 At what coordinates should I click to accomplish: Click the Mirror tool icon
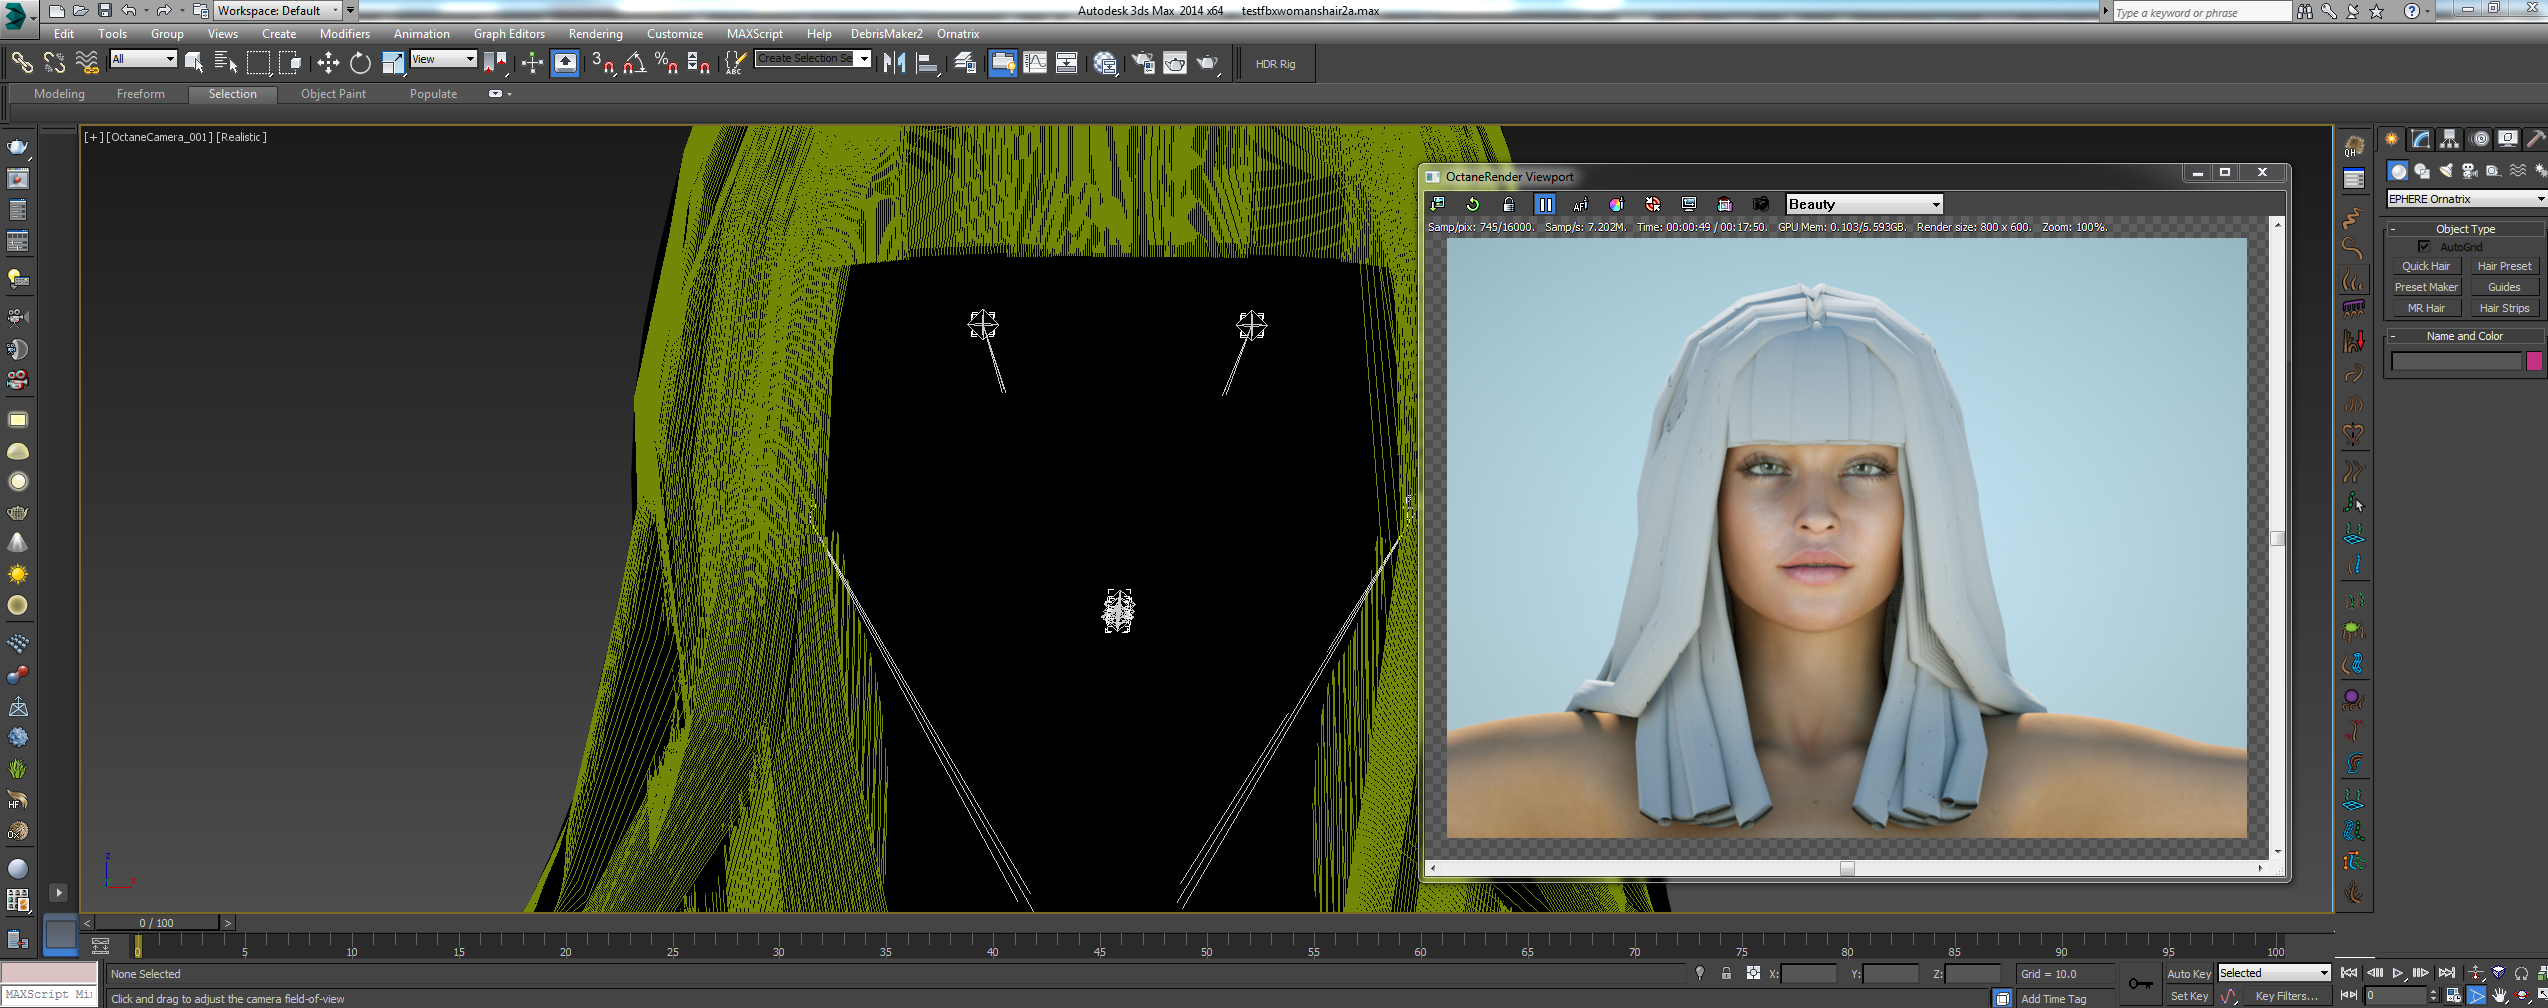tap(894, 64)
